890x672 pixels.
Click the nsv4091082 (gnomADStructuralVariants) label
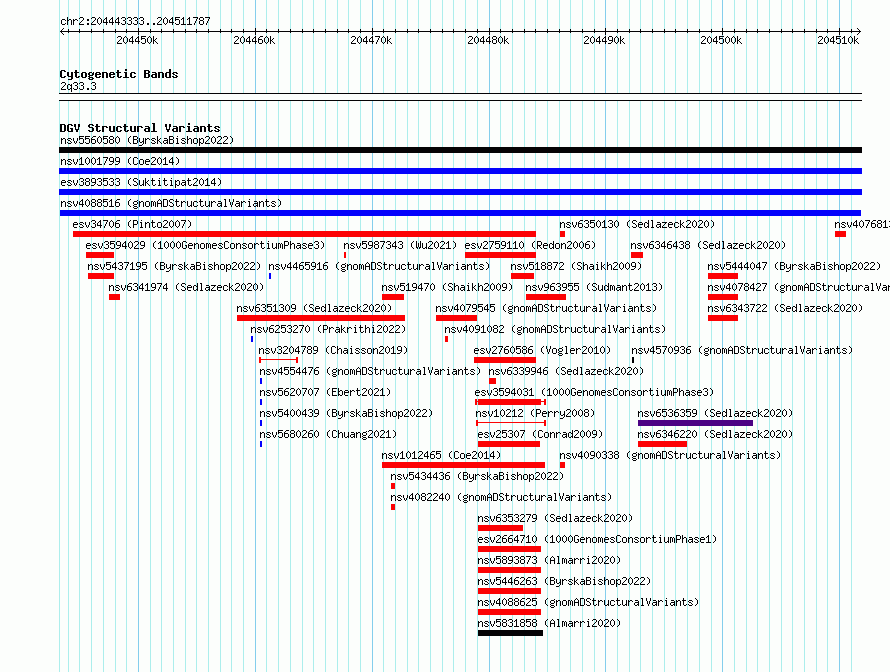tap(555, 329)
